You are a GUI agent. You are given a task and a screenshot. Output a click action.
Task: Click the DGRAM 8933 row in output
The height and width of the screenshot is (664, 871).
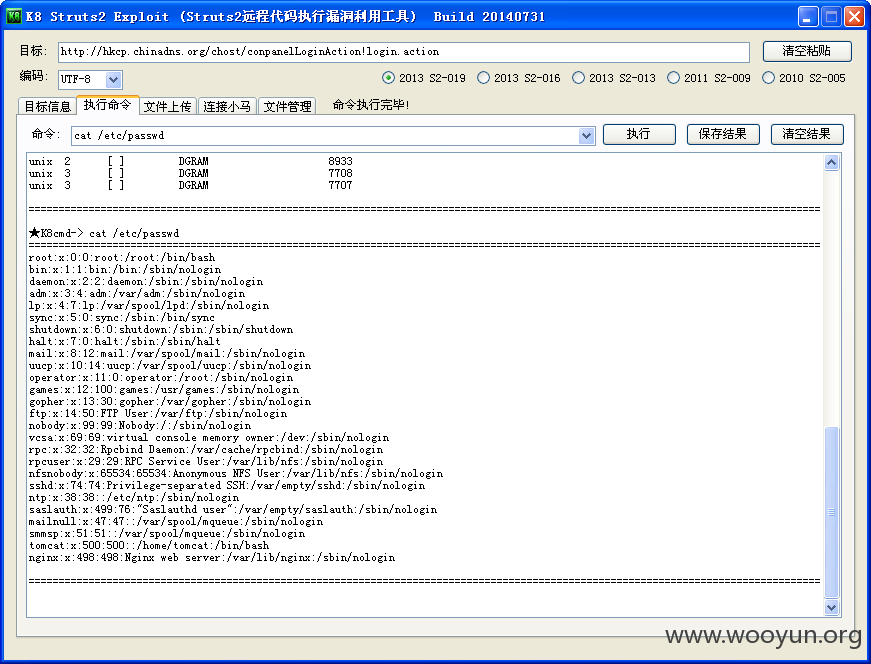[x=191, y=161]
